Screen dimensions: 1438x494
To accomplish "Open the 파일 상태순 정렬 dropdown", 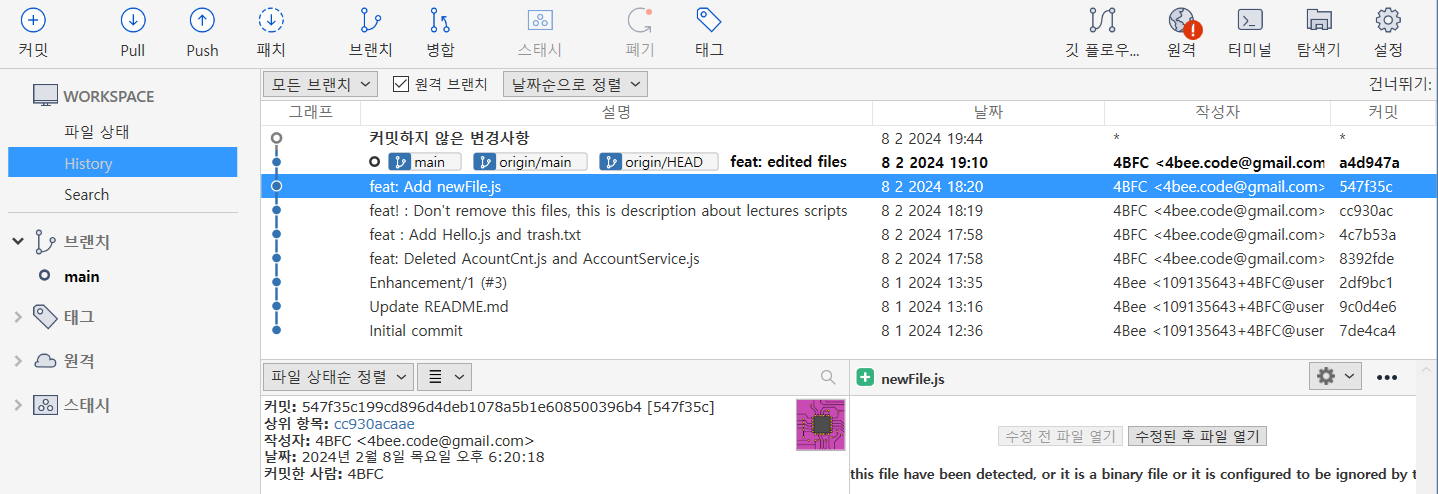I will pos(338,377).
